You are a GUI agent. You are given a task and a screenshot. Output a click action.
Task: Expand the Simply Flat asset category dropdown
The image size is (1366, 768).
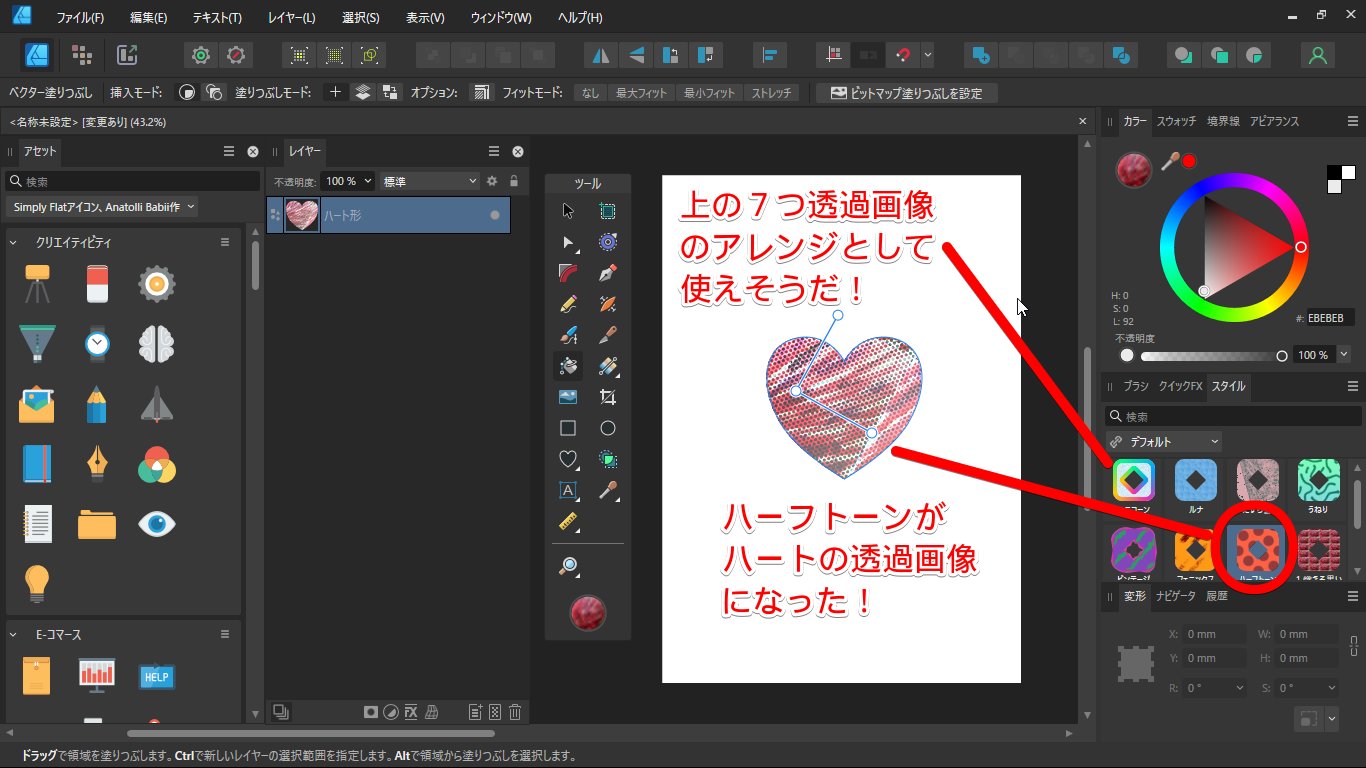click(102, 207)
